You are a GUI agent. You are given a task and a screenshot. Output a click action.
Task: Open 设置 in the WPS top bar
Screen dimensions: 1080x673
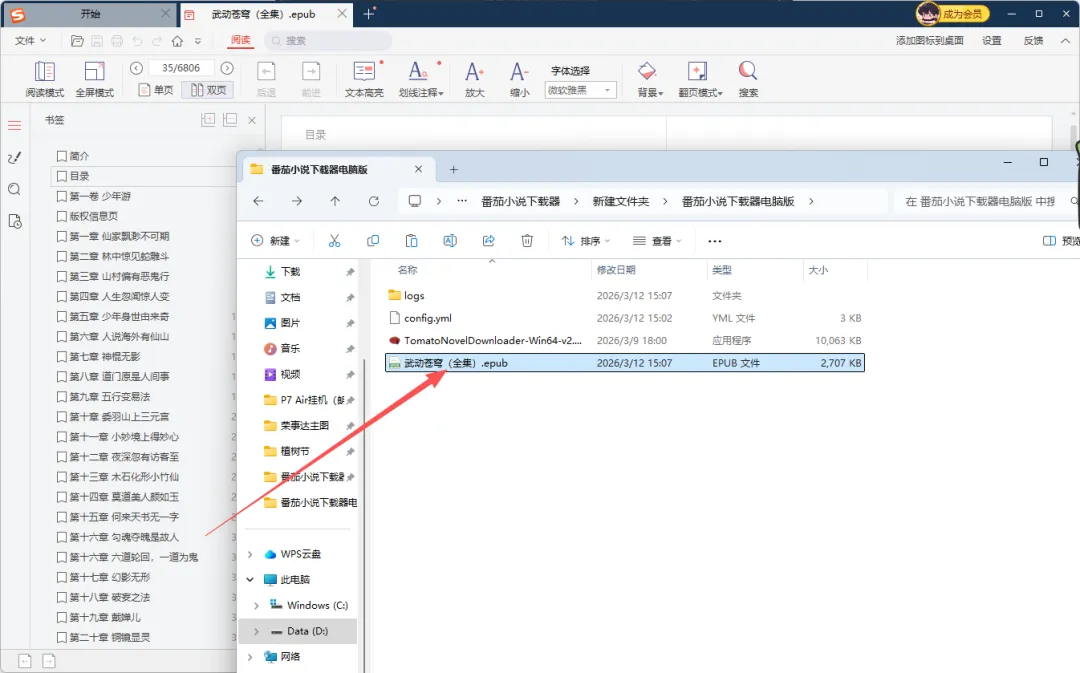pos(991,41)
